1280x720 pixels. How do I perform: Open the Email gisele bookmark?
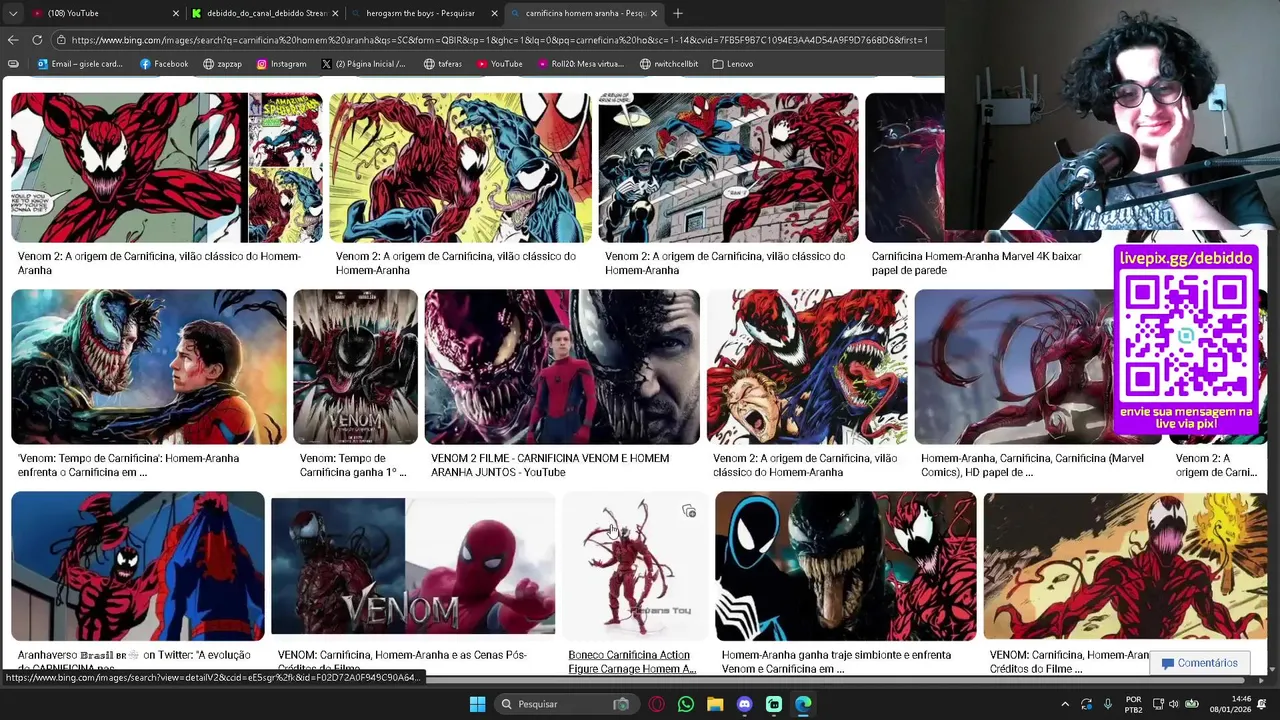point(79,64)
